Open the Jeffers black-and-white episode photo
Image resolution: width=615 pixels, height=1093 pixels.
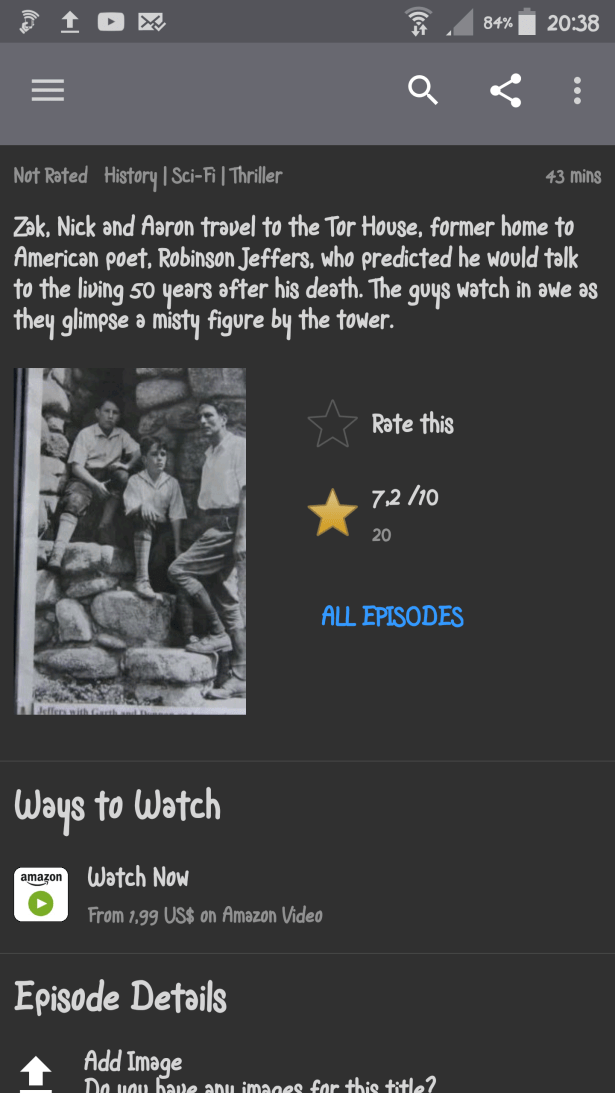[x=130, y=541]
